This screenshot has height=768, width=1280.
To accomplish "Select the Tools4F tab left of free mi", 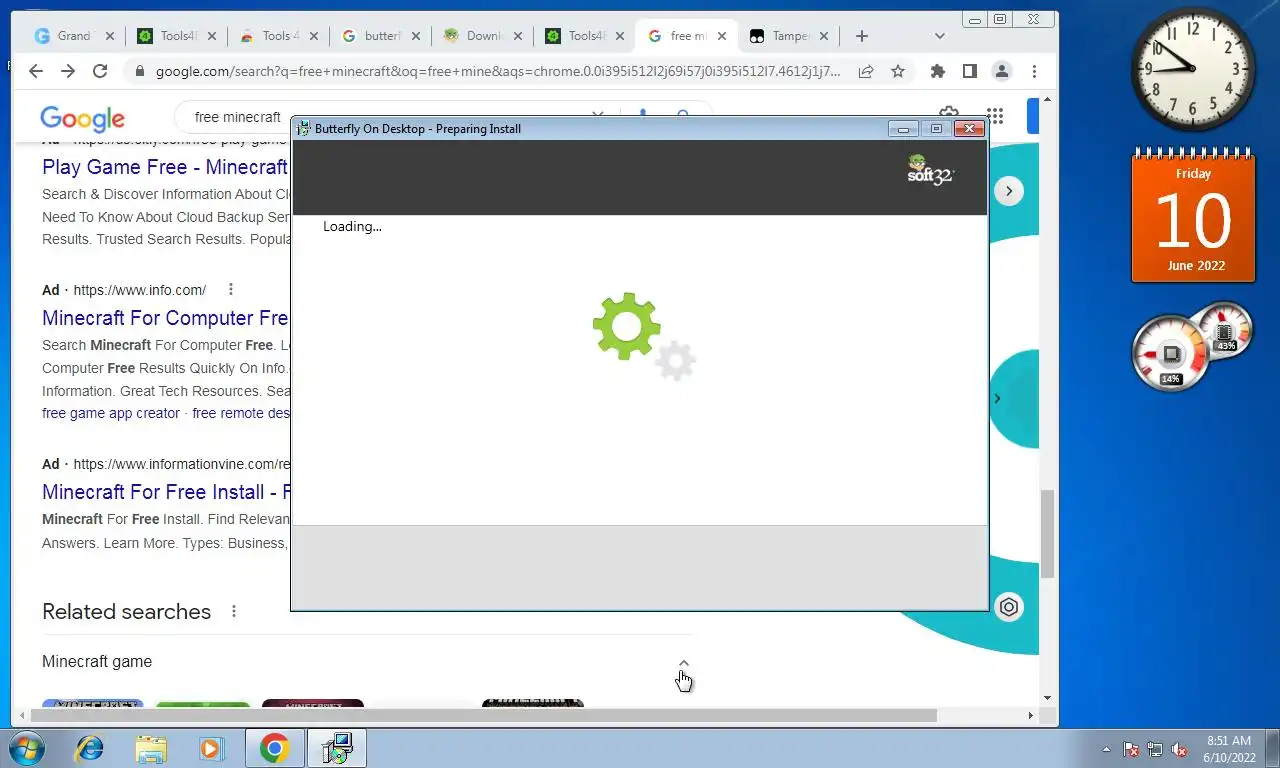I will click(586, 36).
